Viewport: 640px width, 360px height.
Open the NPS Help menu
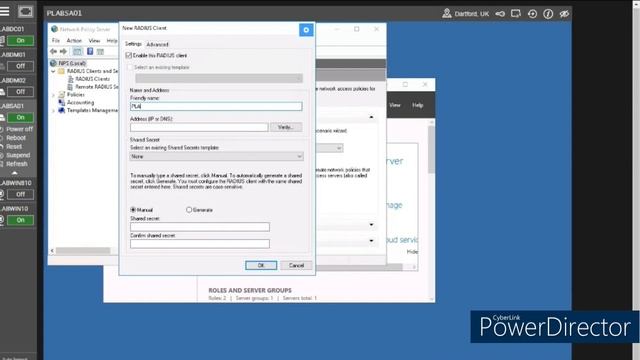pos(112,41)
